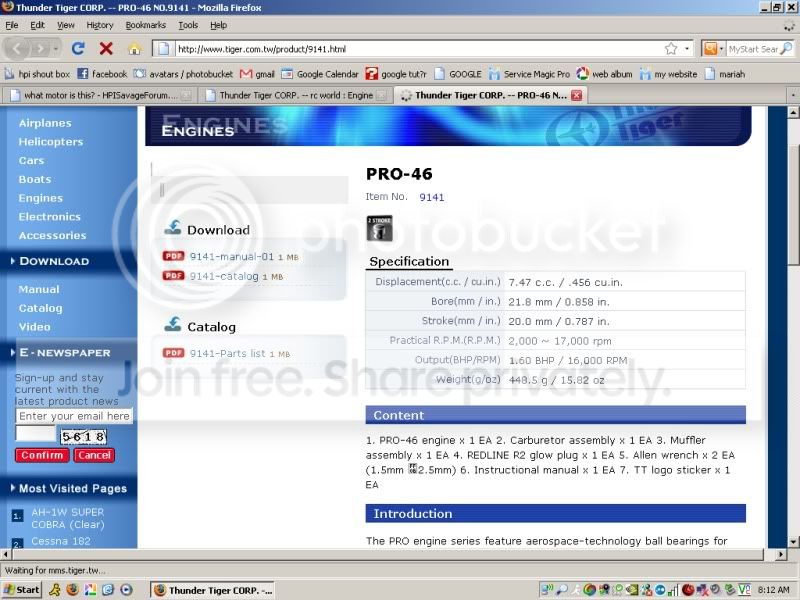This screenshot has width=800, height=600.
Task: Open the Video sidebar link
Action: coord(34,327)
